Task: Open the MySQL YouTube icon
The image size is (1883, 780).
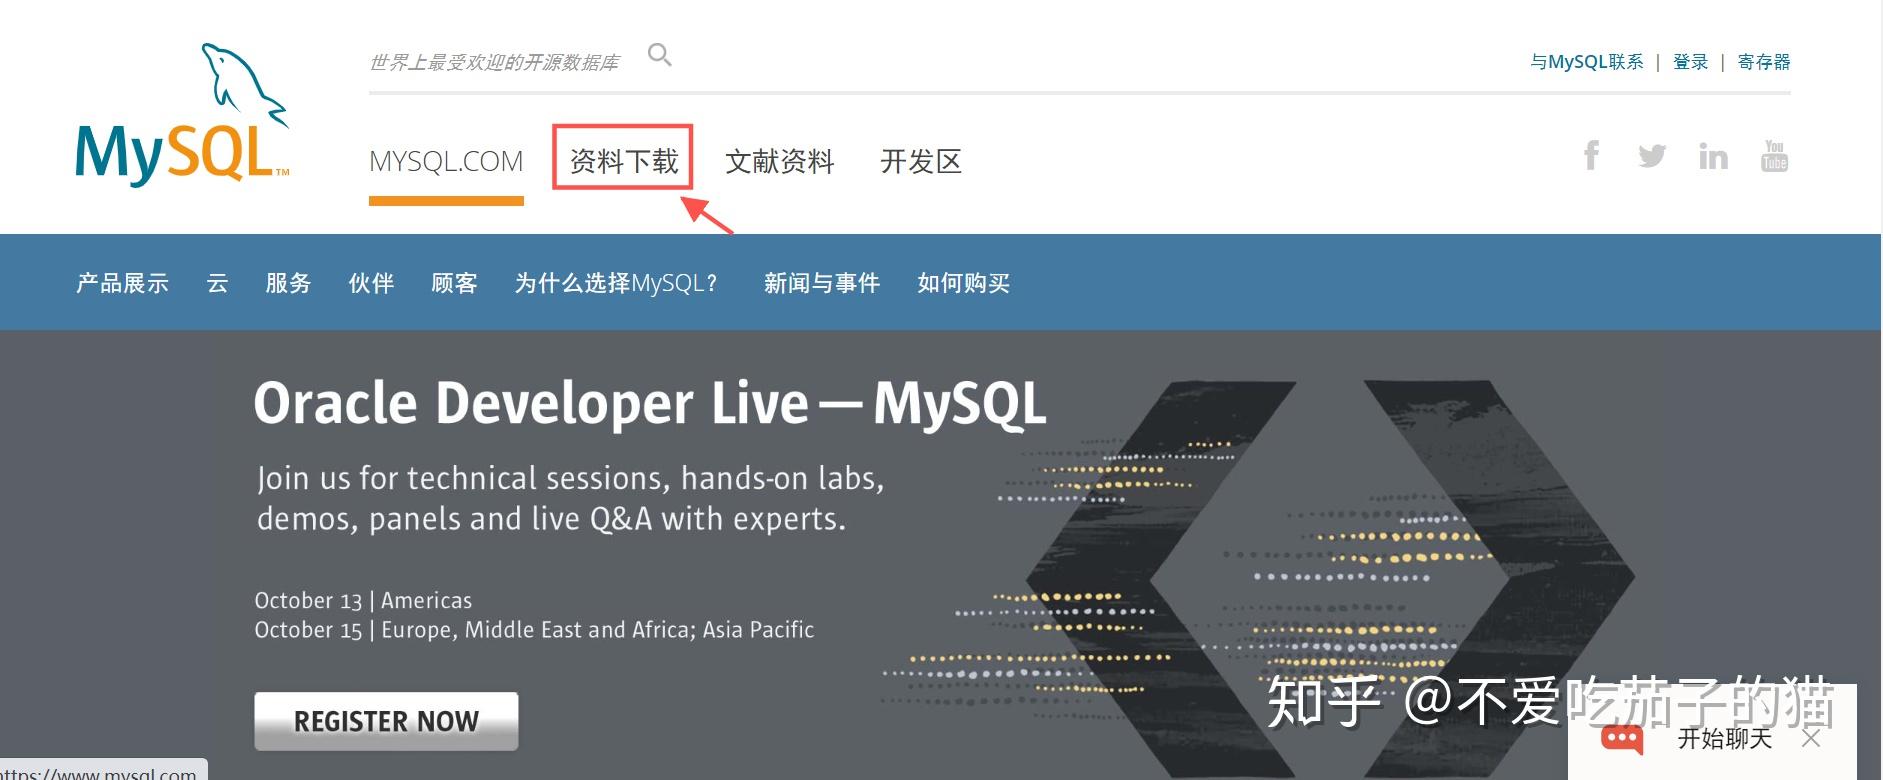Action: (x=1774, y=156)
